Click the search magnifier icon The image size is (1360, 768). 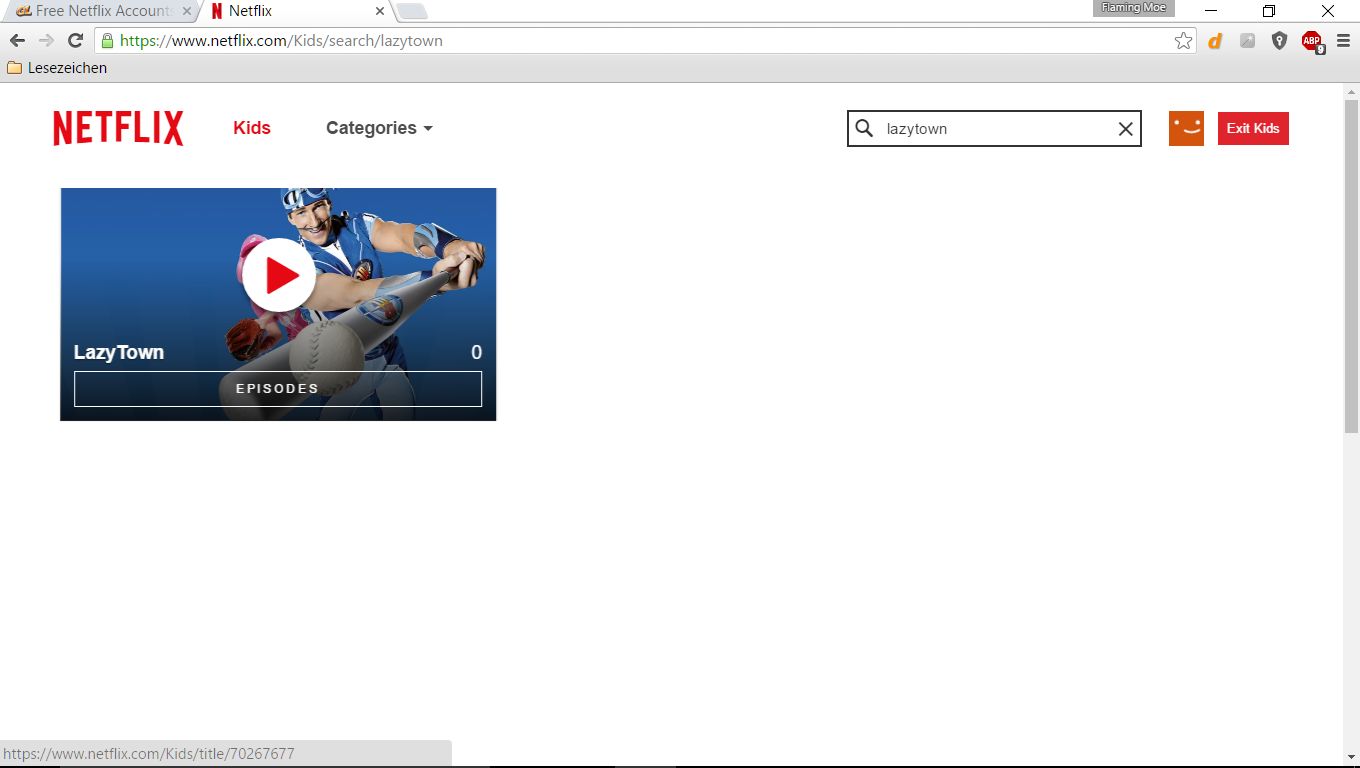tap(865, 128)
